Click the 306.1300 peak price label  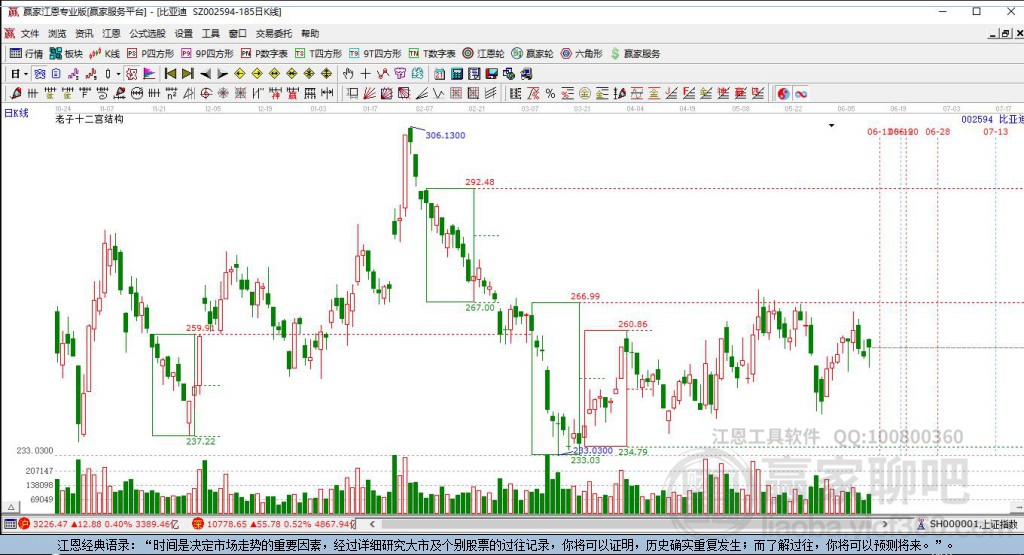[445, 135]
